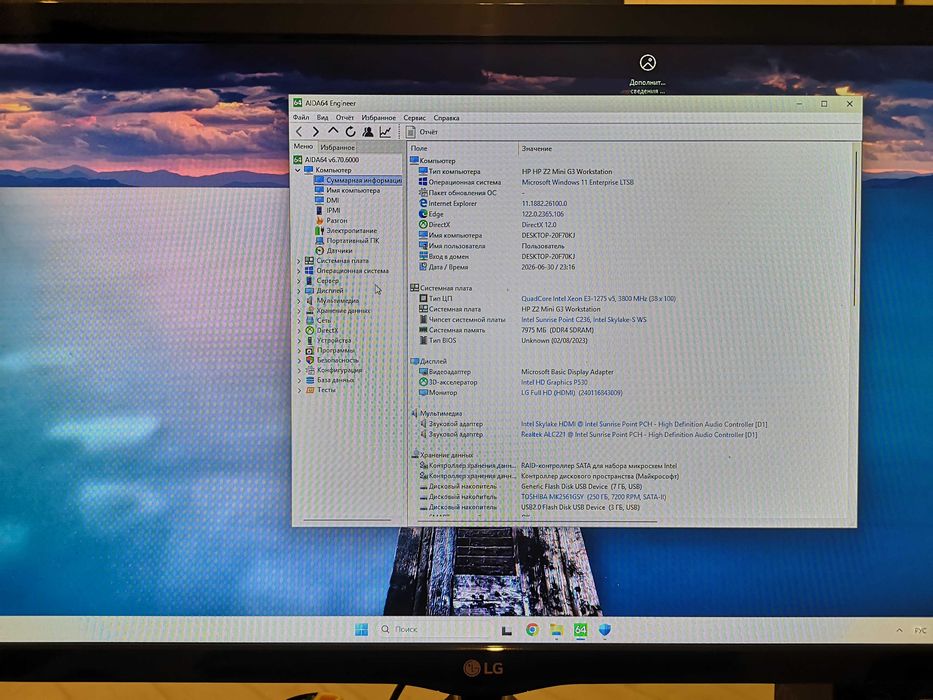Viewport: 933px width, 700px height.
Task: Open Intel Sunrise Point C236 chipset link
Action: tap(584, 320)
